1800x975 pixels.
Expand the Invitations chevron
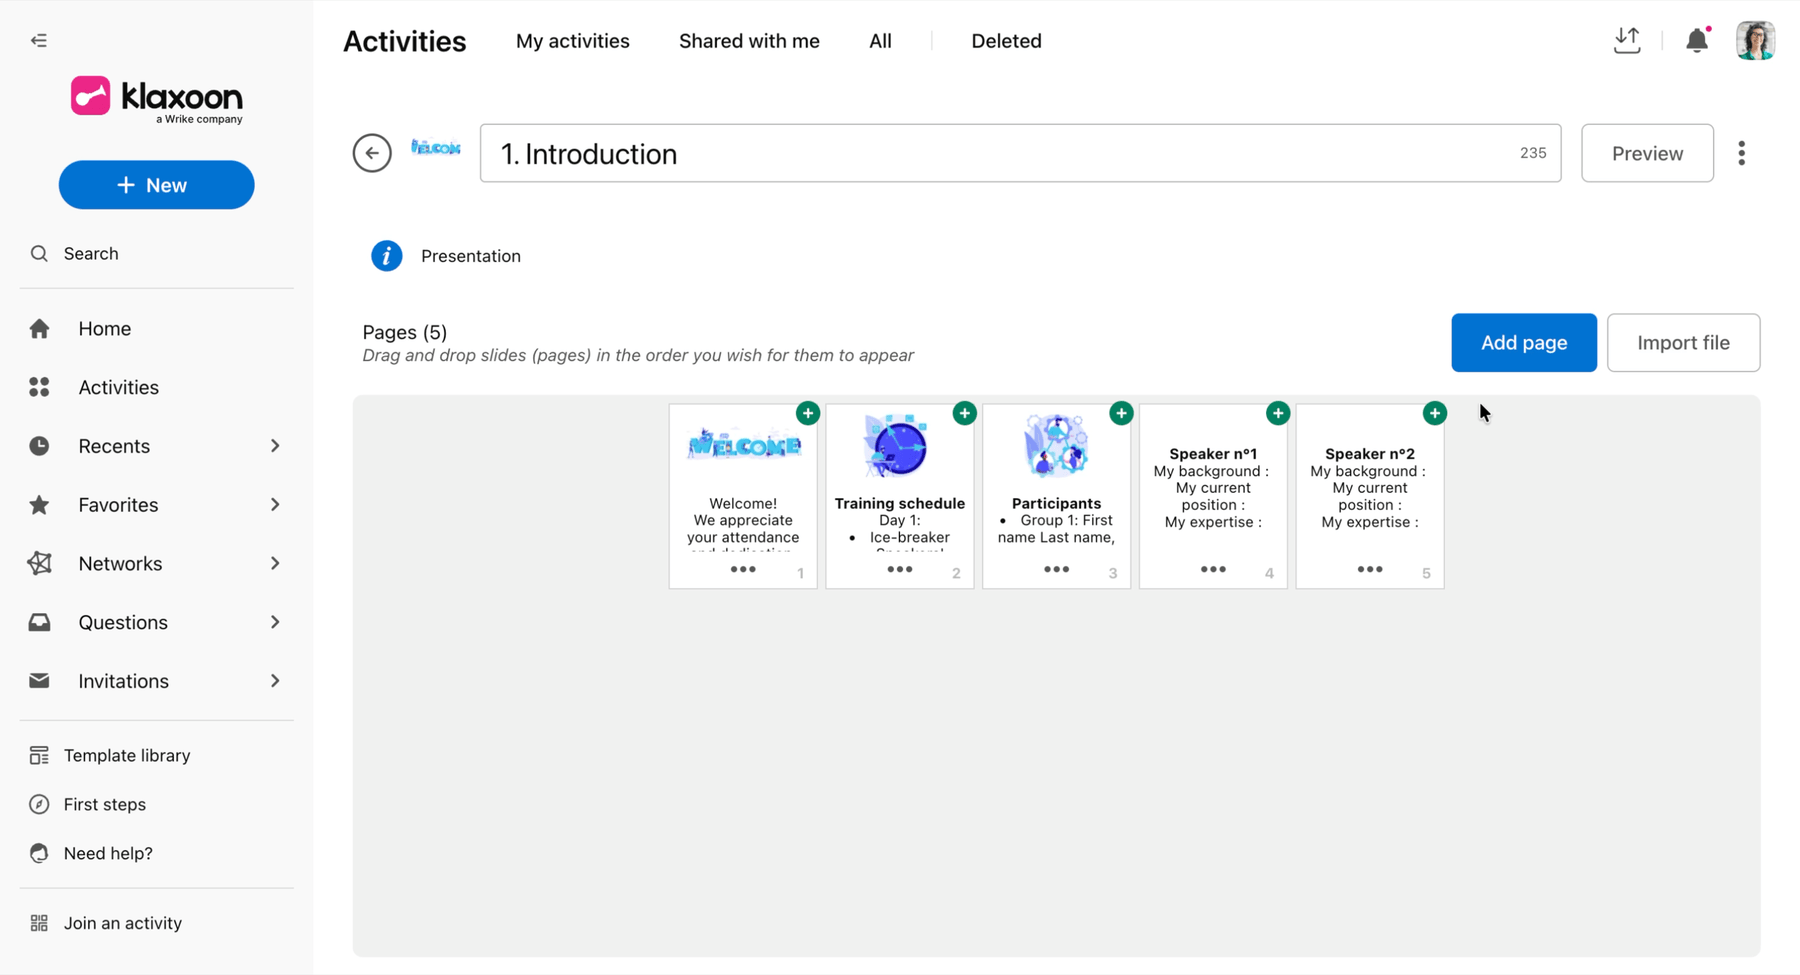click(x=275, y=681)
